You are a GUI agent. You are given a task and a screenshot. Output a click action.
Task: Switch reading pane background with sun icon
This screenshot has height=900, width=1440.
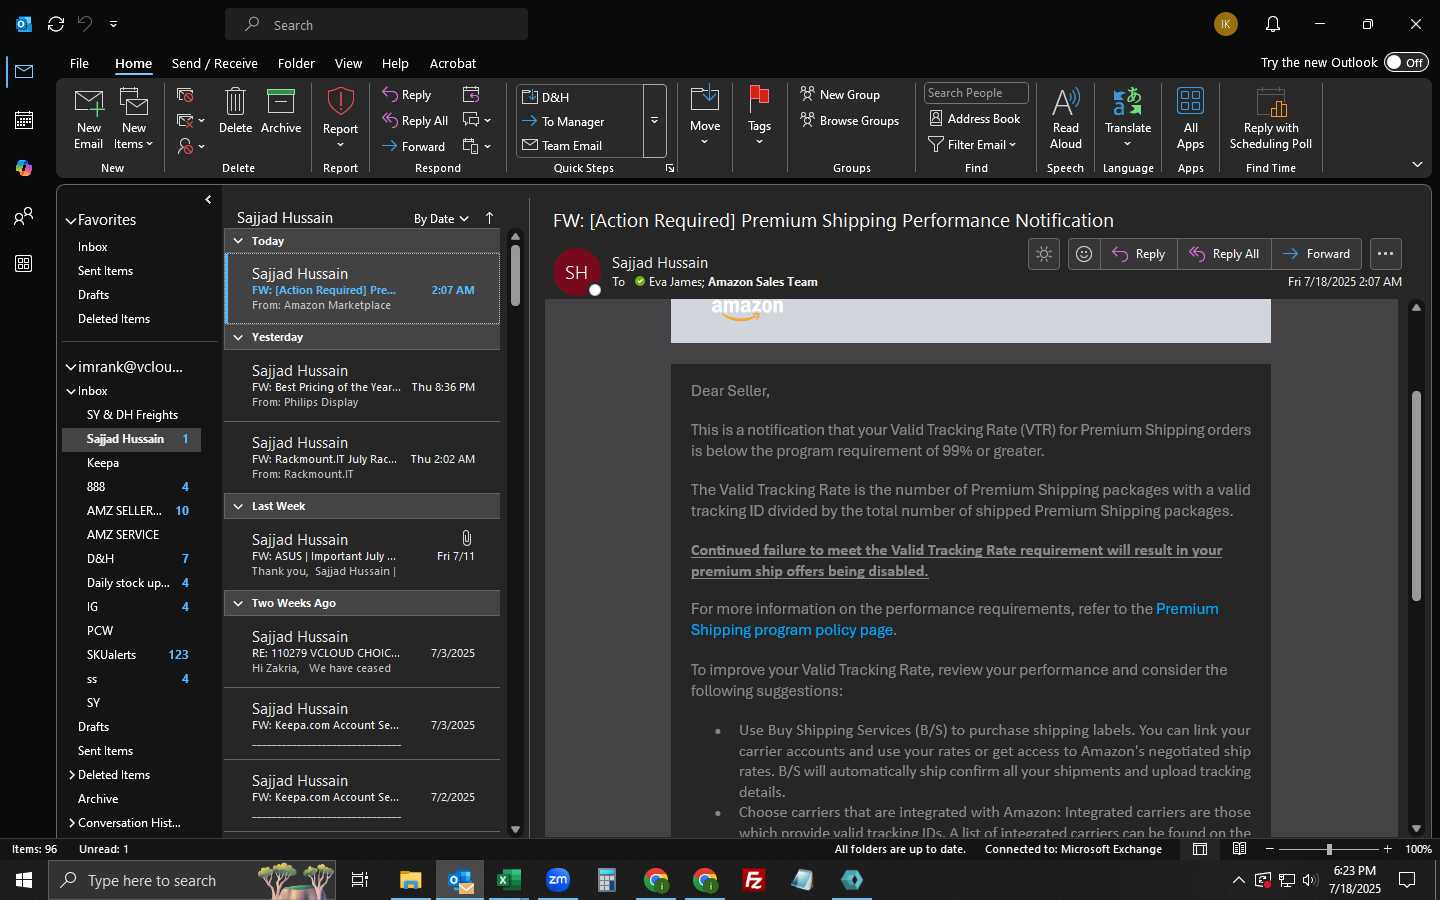(x=1044, y=254)
